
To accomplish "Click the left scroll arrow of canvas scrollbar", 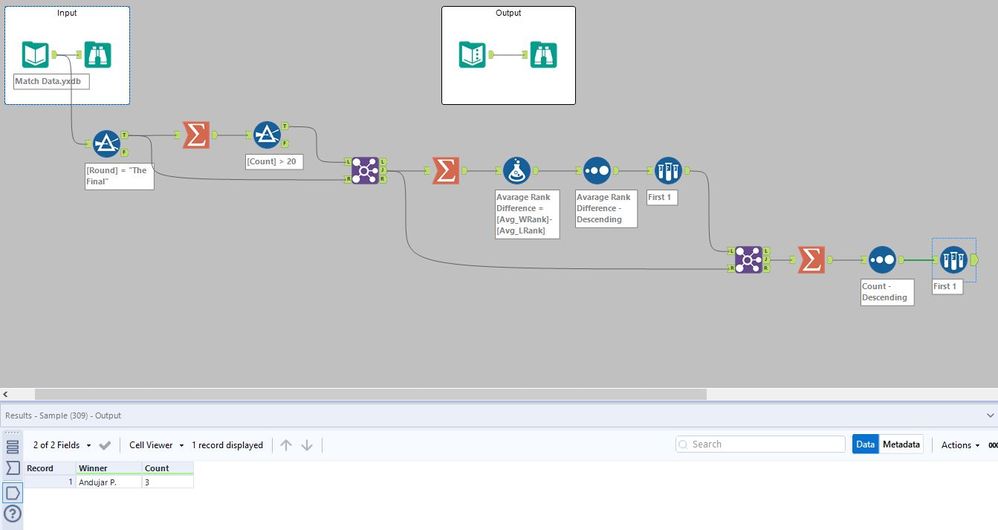I will click(5, 394).
